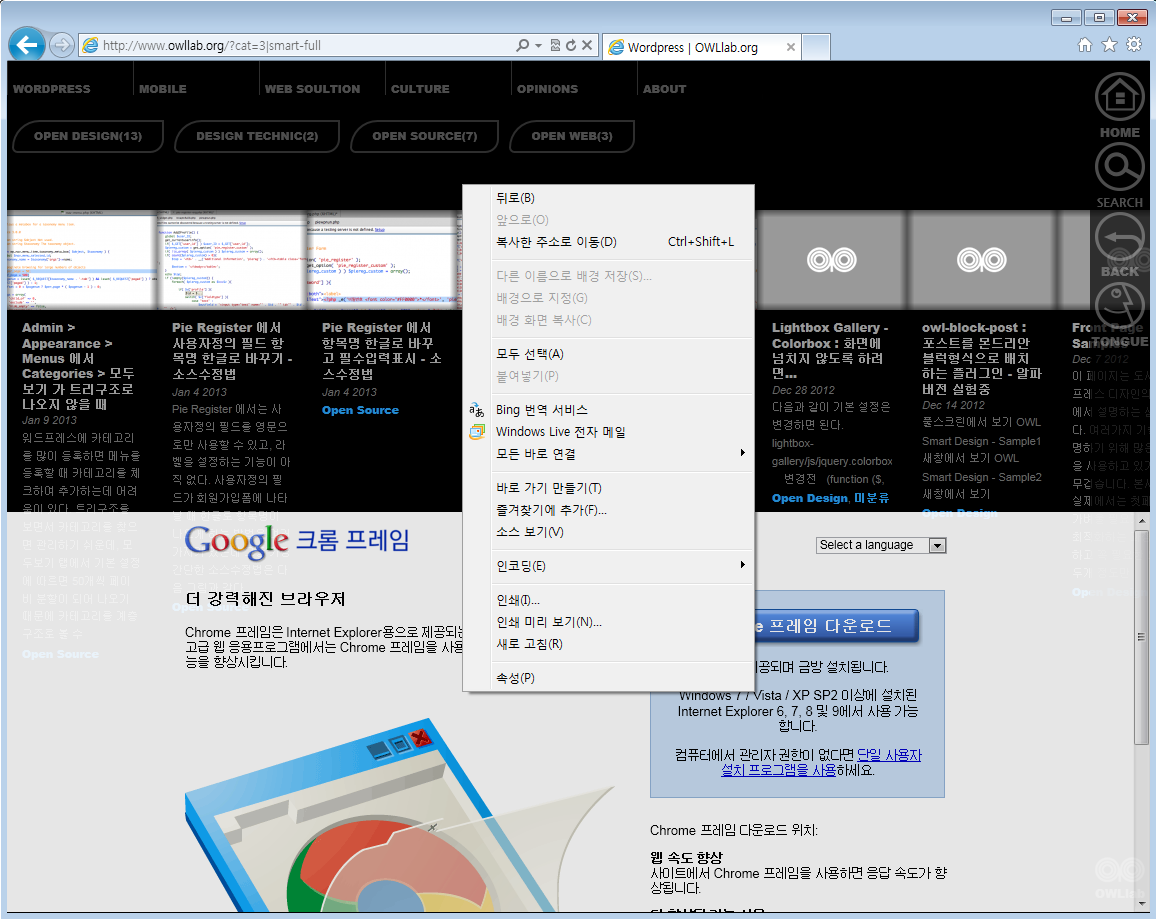Open the address bar search dropdown arrow
Screen dimensions: 1156x919
tap(538, 46)
